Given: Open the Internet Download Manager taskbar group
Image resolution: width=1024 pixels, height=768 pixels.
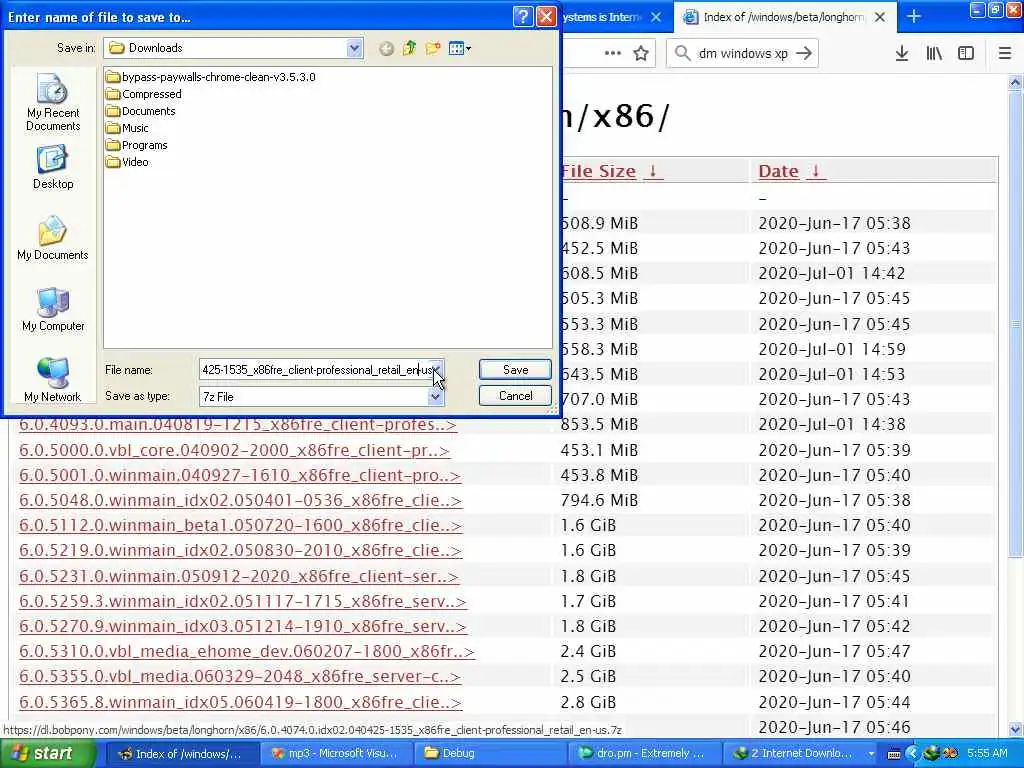Looking at the screenshot, I should [801, 754].
